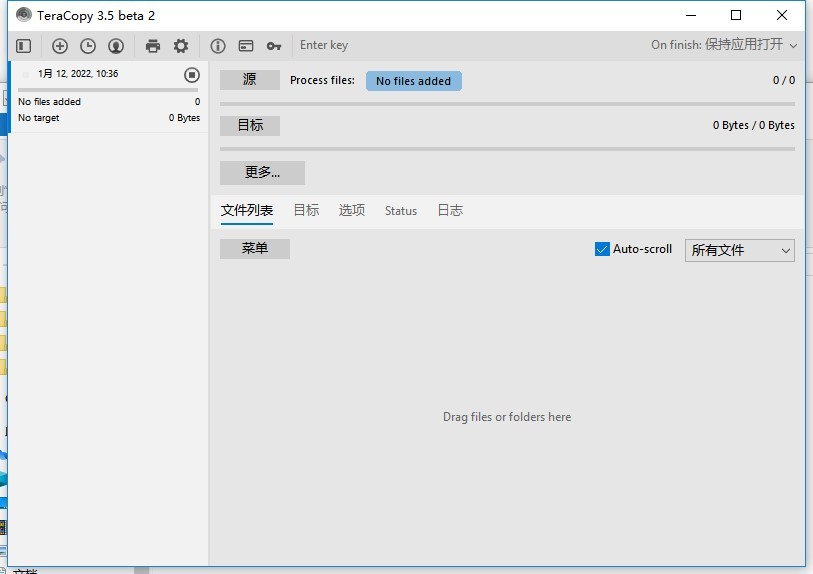Toggle the side panel icon in toolbar
The image size is (813, 574).
23,46
